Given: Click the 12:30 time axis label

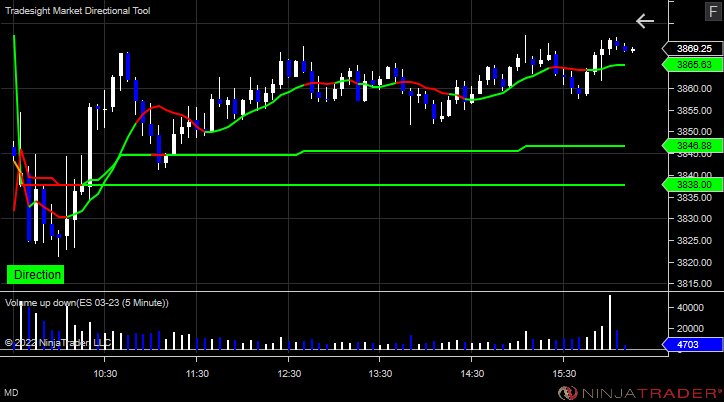Looking at the screenshot, I should 289,374.
